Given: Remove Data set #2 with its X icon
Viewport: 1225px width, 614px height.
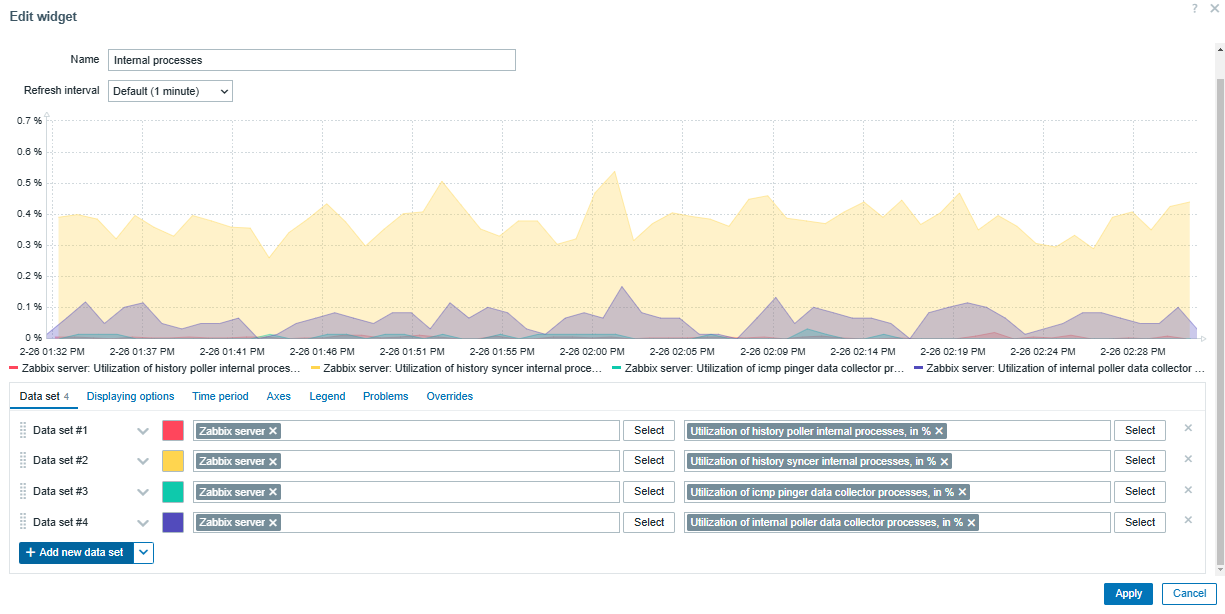Looking at the screenshot, I should coord(1188,459).
